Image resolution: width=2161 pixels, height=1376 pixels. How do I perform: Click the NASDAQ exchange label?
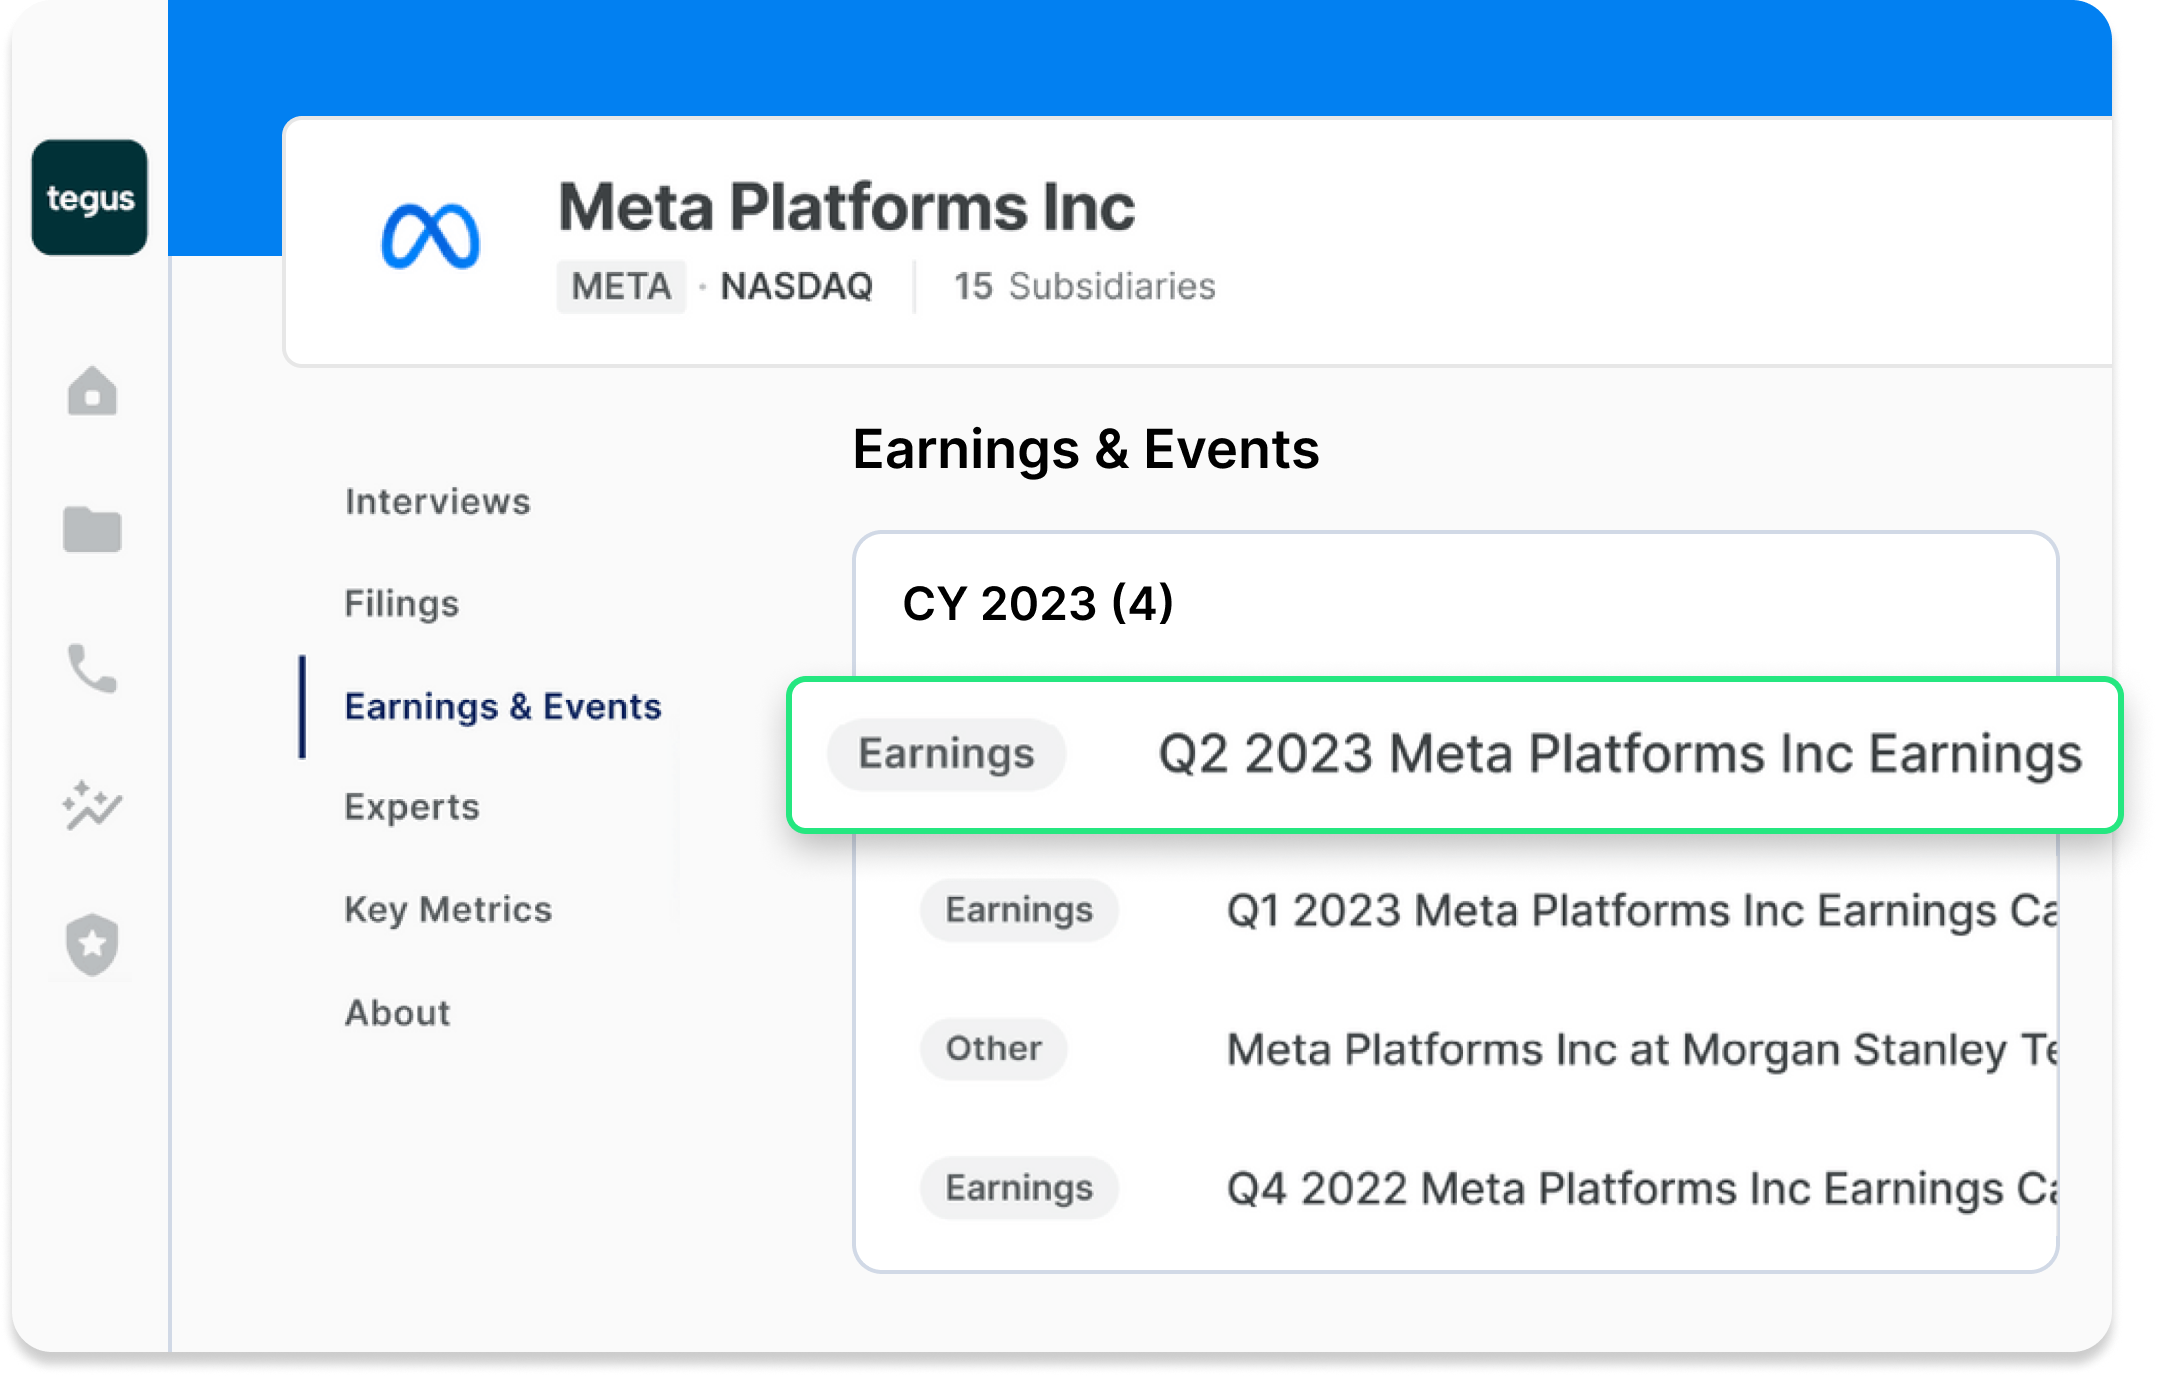tap(797, 287)
